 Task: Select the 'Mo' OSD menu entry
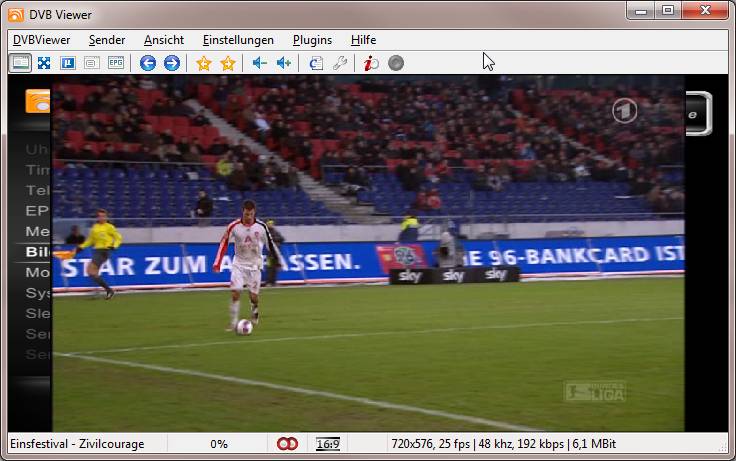(x=38, y=272)
